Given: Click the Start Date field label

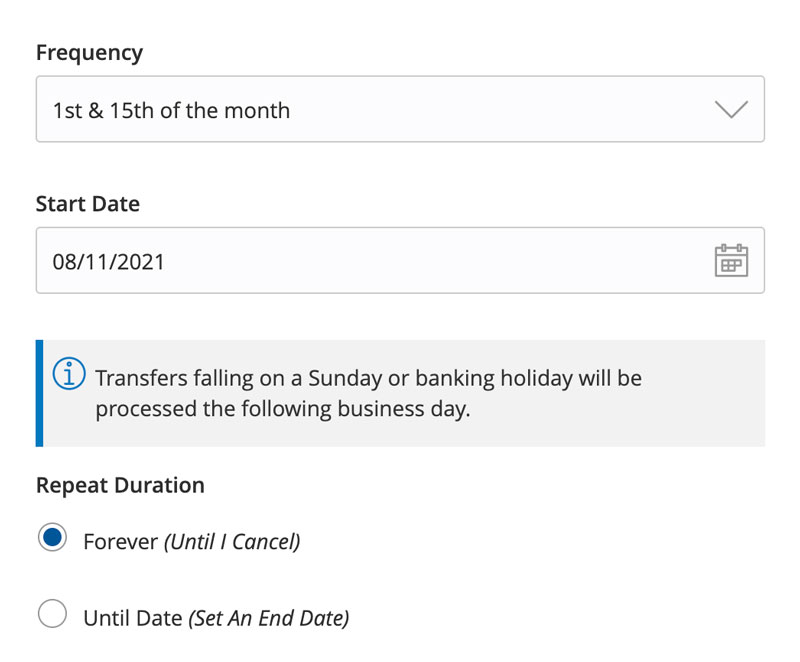Looking at the screenshot, I should (88, 204).
